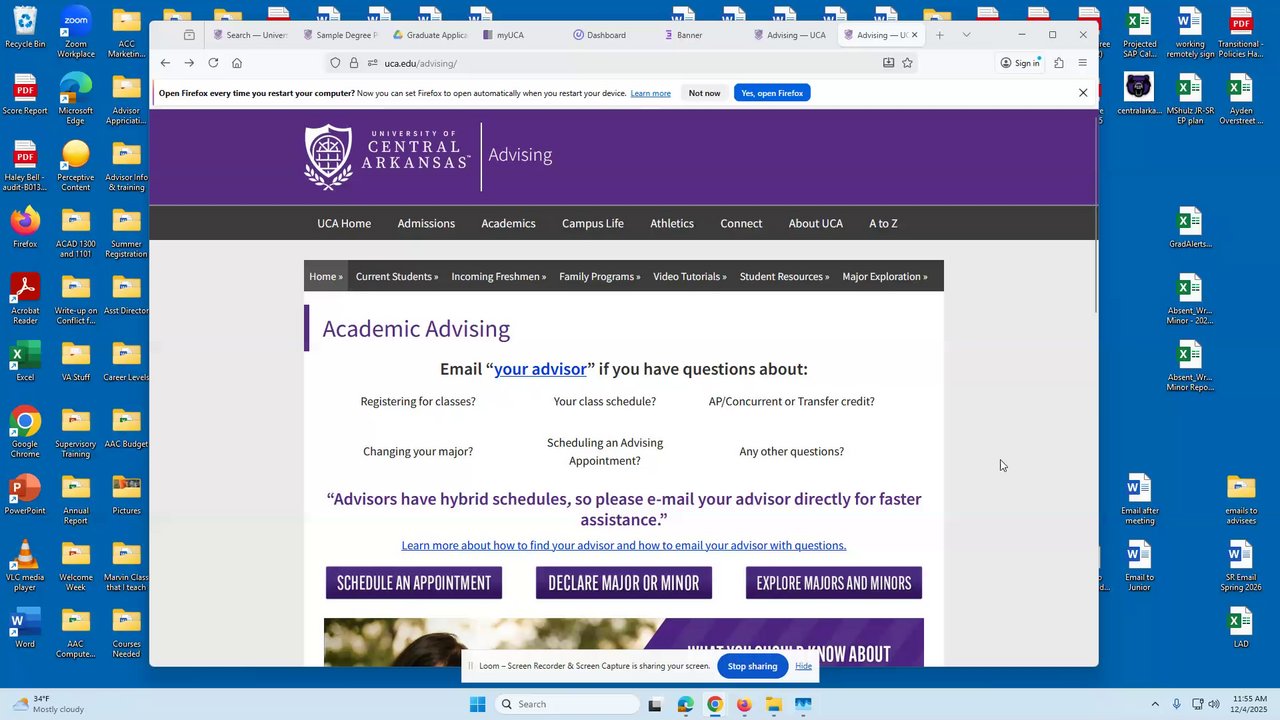Click Yes, open Firefox button
The height and width of the screenshot is (720, 1280).
772,93
